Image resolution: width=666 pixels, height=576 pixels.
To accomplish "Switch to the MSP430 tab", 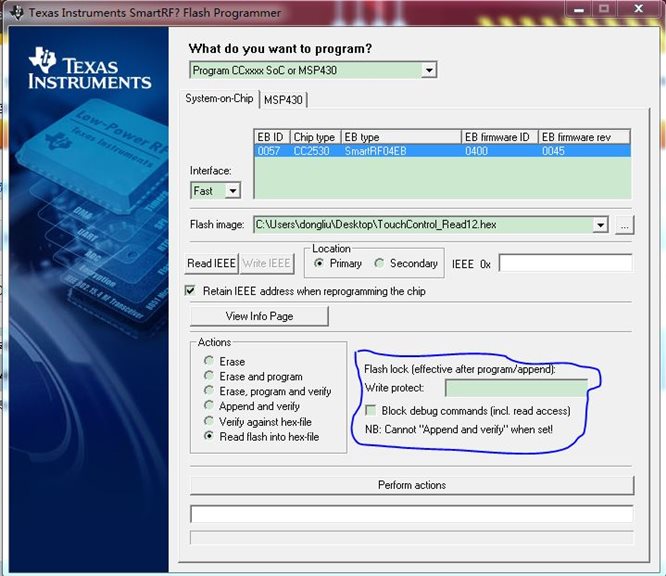I will coord(283,100).
